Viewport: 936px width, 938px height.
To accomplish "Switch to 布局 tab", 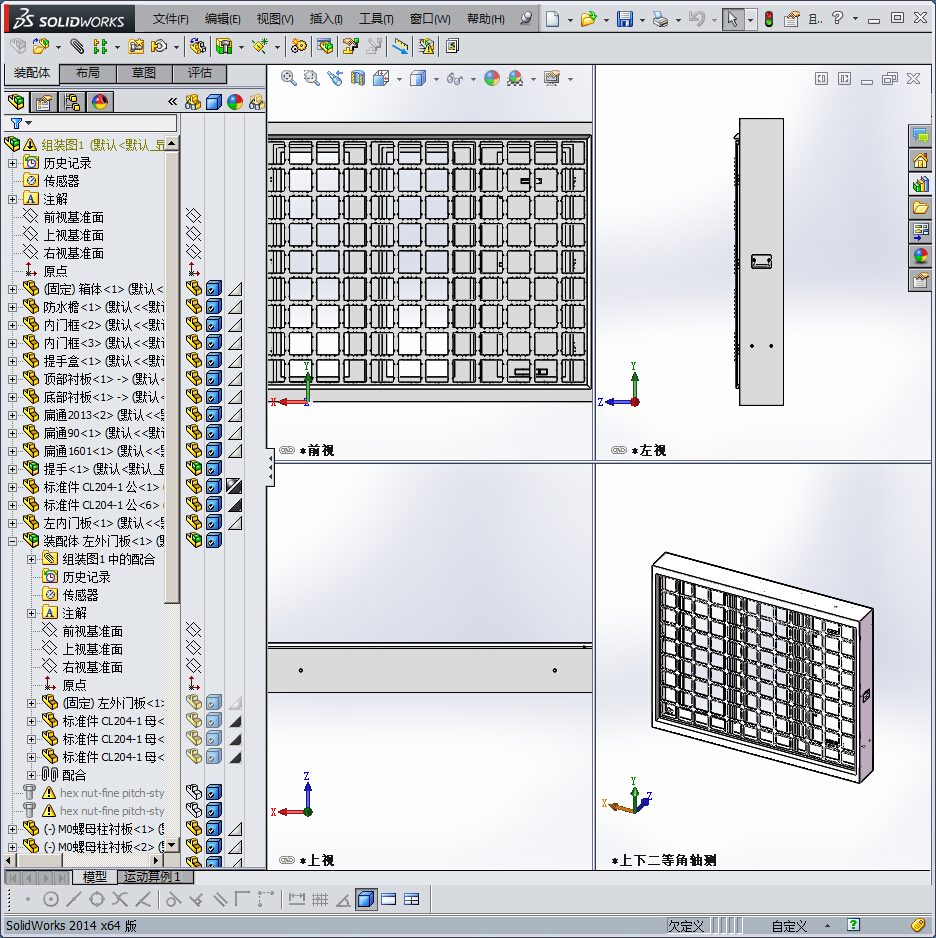I will pos(88,73).
